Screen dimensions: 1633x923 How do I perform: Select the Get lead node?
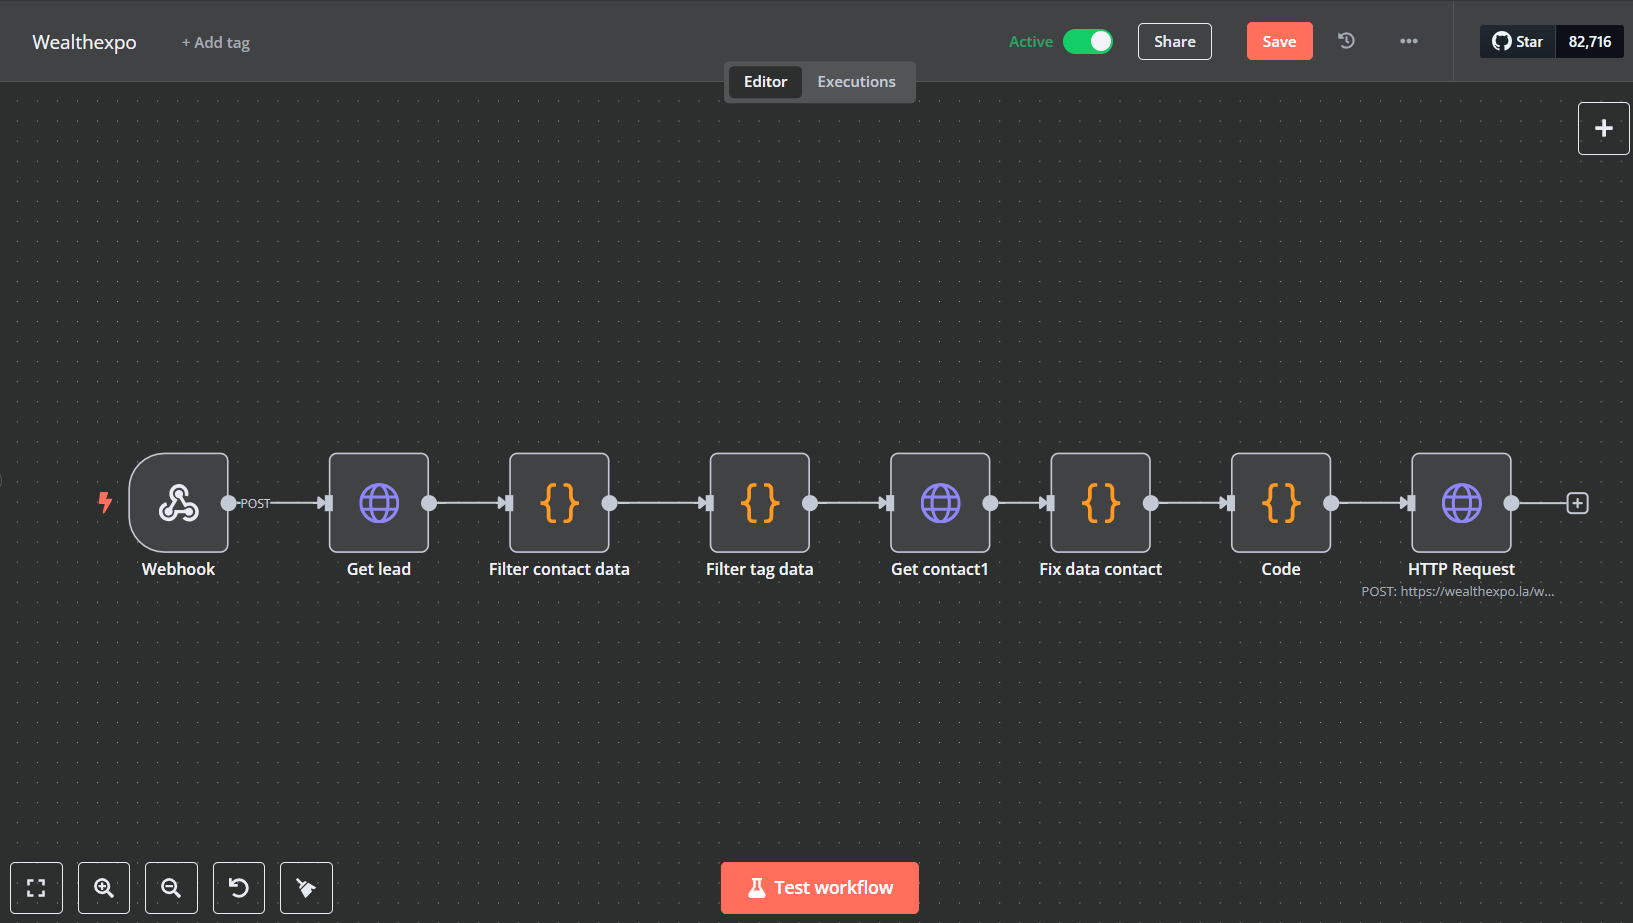[379, 503]
